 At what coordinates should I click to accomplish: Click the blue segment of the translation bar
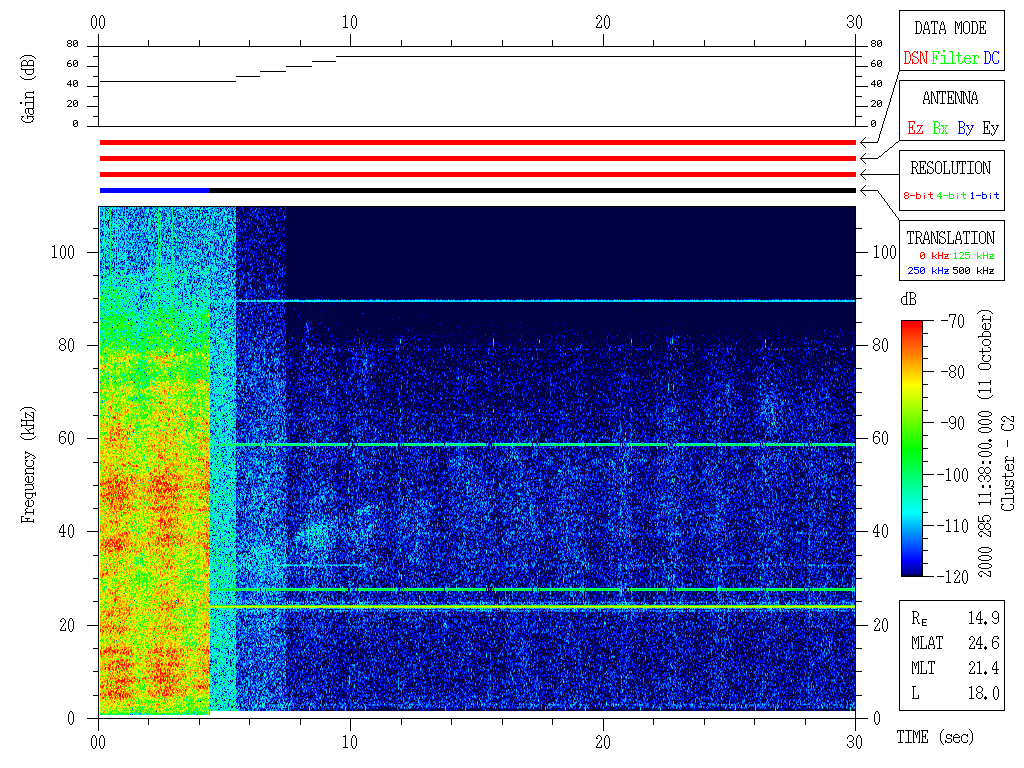click(x=154, y=190)
